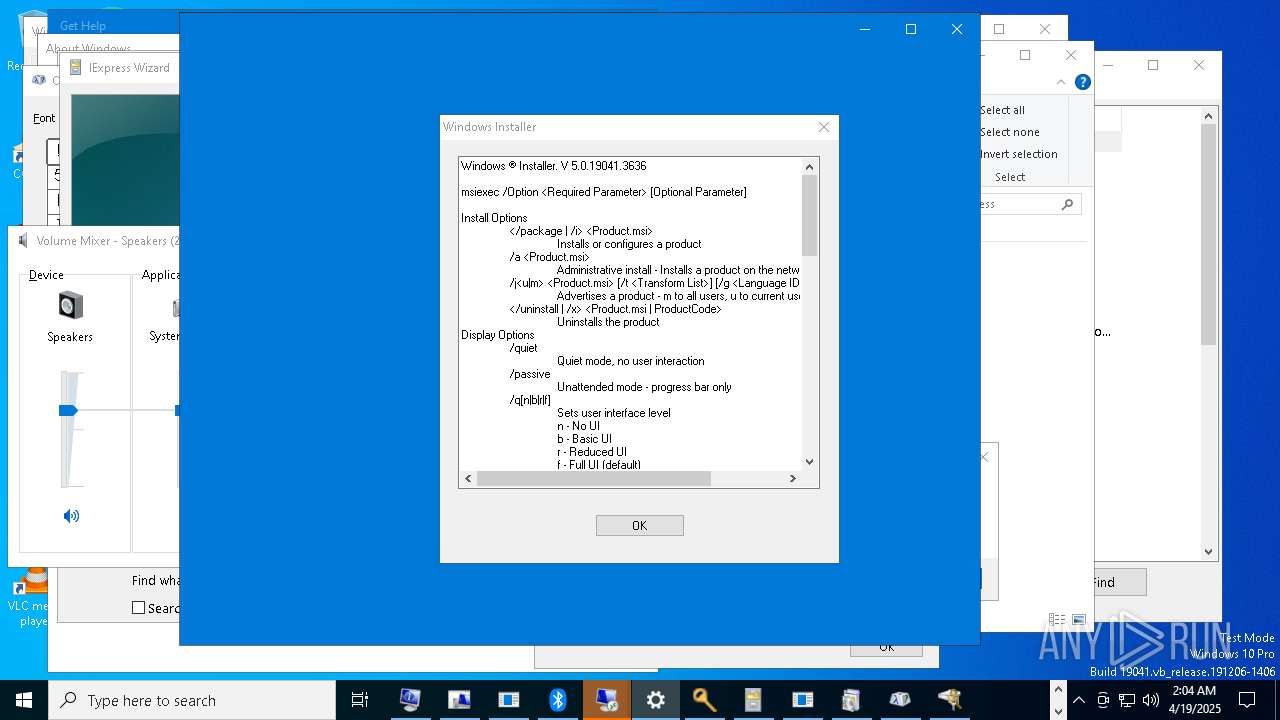
Task: Open the blue window-panel taskbar icon next to the file cabinet
Action: pyautogui.click(x=802, y=700)
